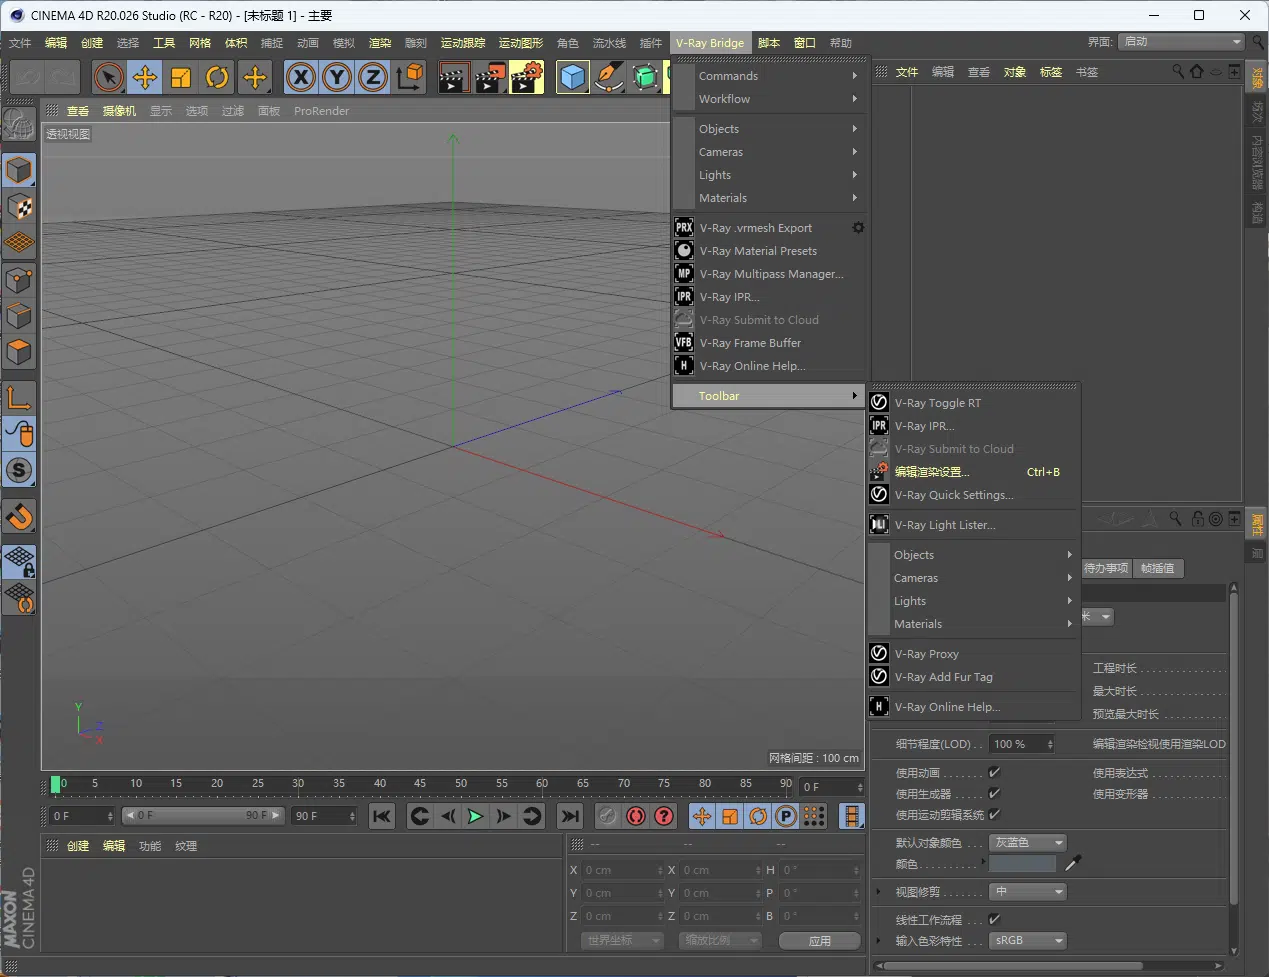Open the 默认对象颜色 dropdown
This screenshot has width=1269, height=977.
1028,843
